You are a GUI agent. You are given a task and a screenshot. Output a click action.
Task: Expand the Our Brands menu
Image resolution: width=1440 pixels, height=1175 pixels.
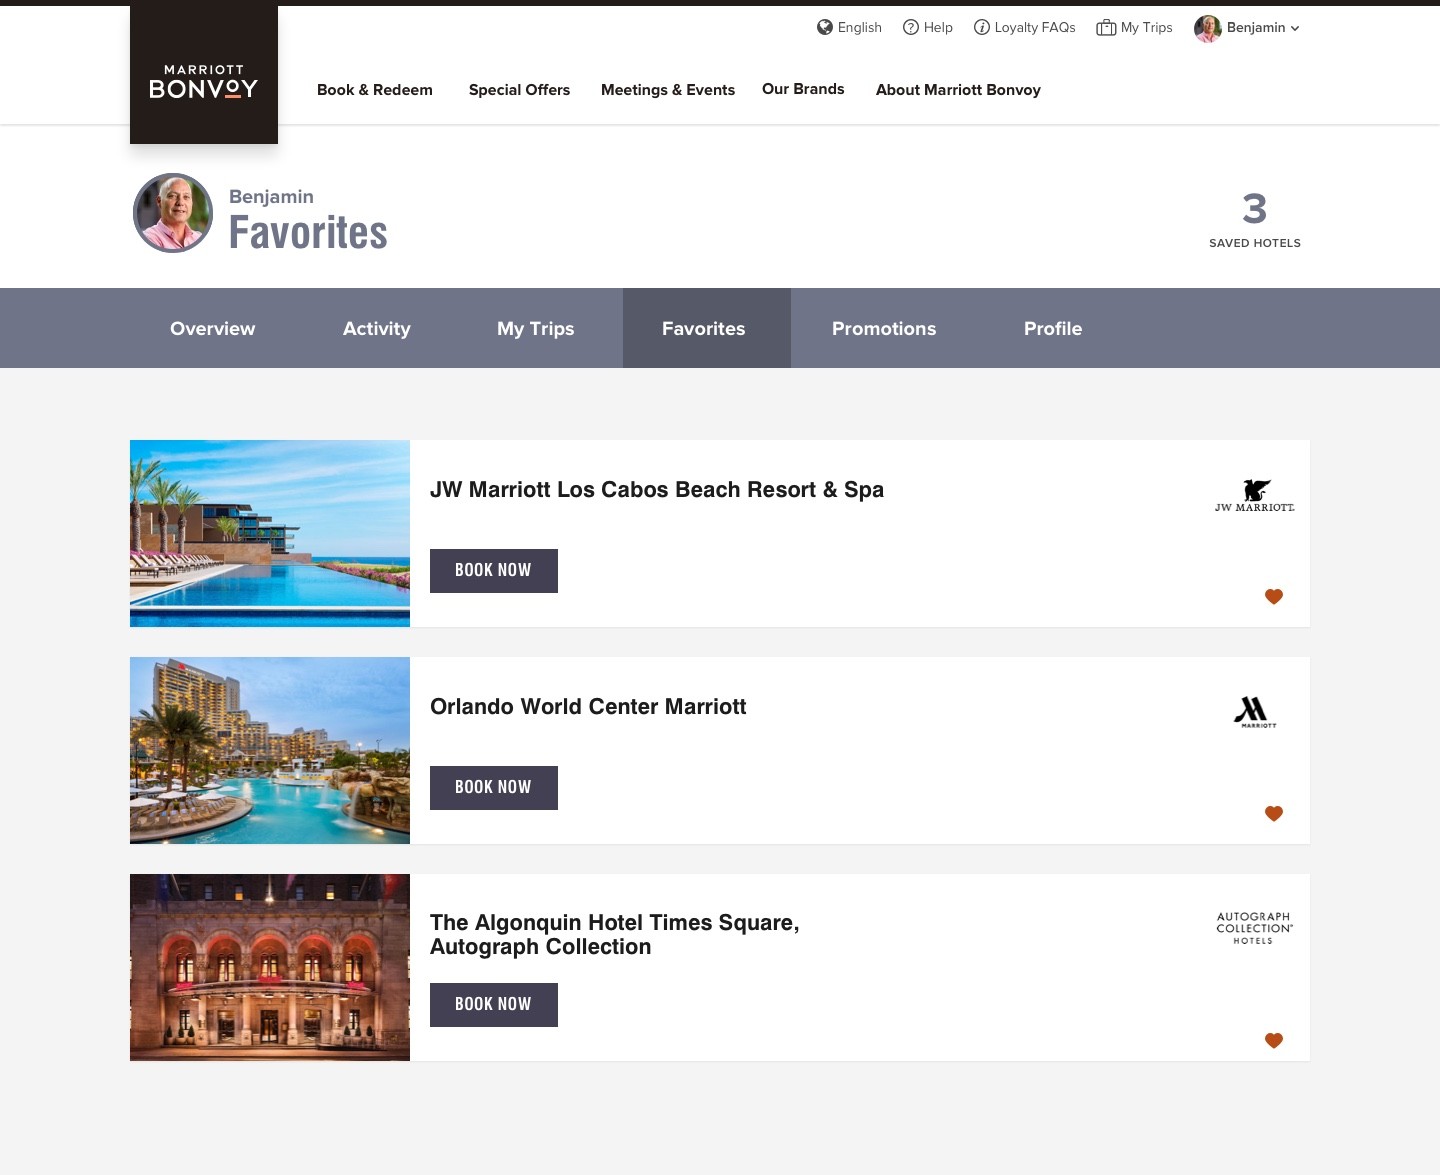[803, 89]
